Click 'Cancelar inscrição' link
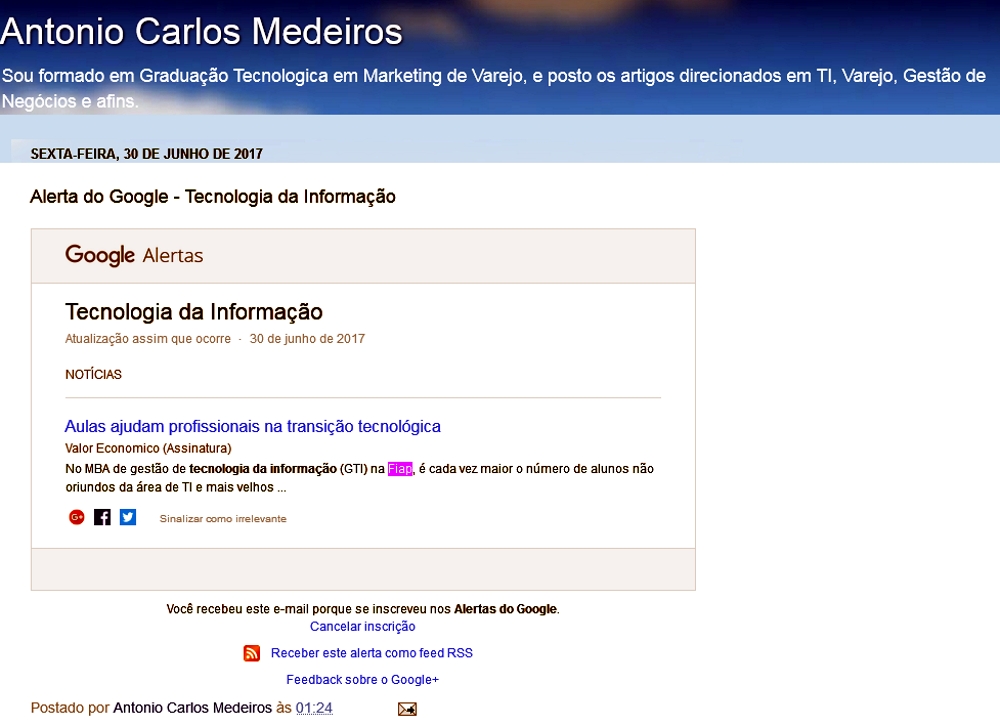This screenshot has height=727, width=1000. click(x=362, y=626)
